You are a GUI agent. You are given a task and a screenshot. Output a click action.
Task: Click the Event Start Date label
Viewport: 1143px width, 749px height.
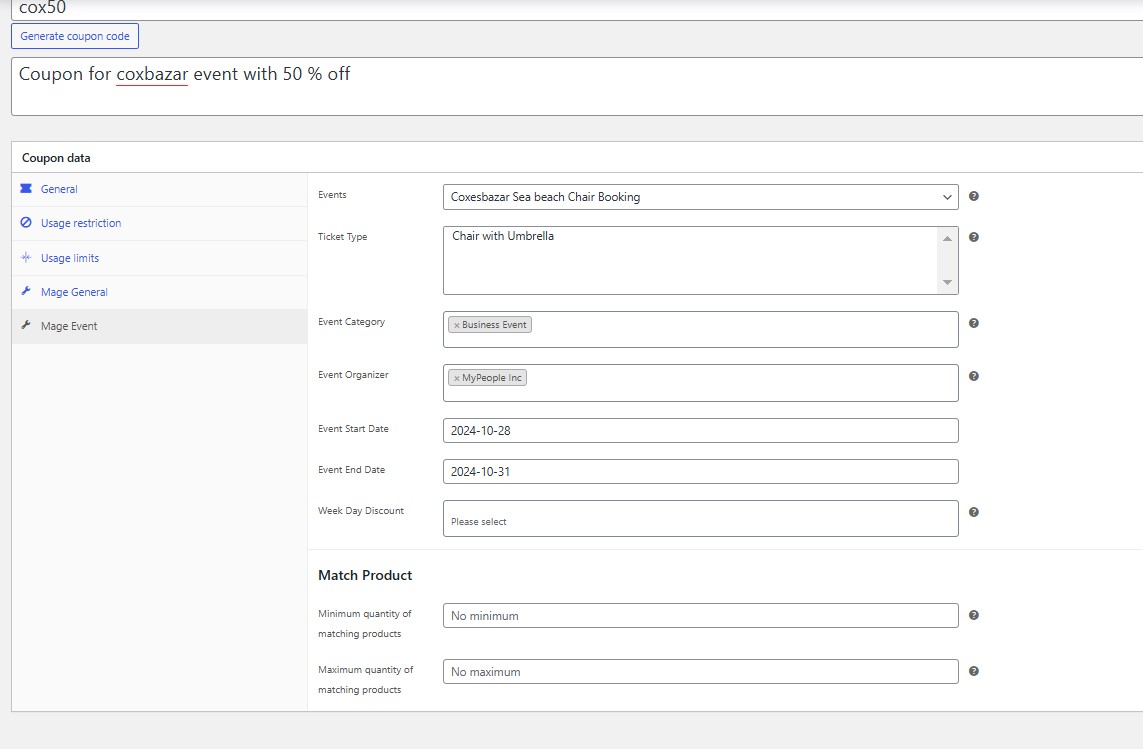pyautogui.click(x=354, y=429)
